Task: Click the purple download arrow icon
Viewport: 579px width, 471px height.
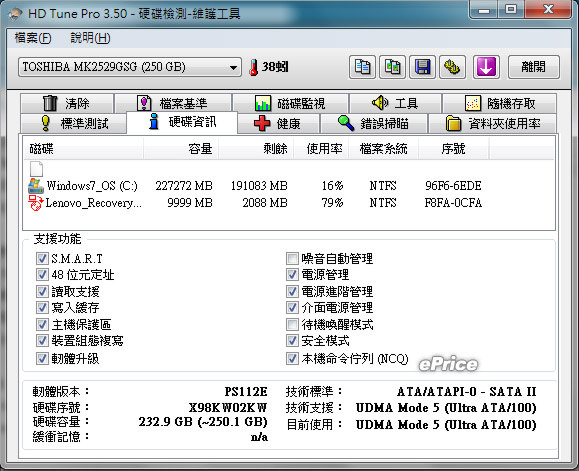Action: click(486, 67)
